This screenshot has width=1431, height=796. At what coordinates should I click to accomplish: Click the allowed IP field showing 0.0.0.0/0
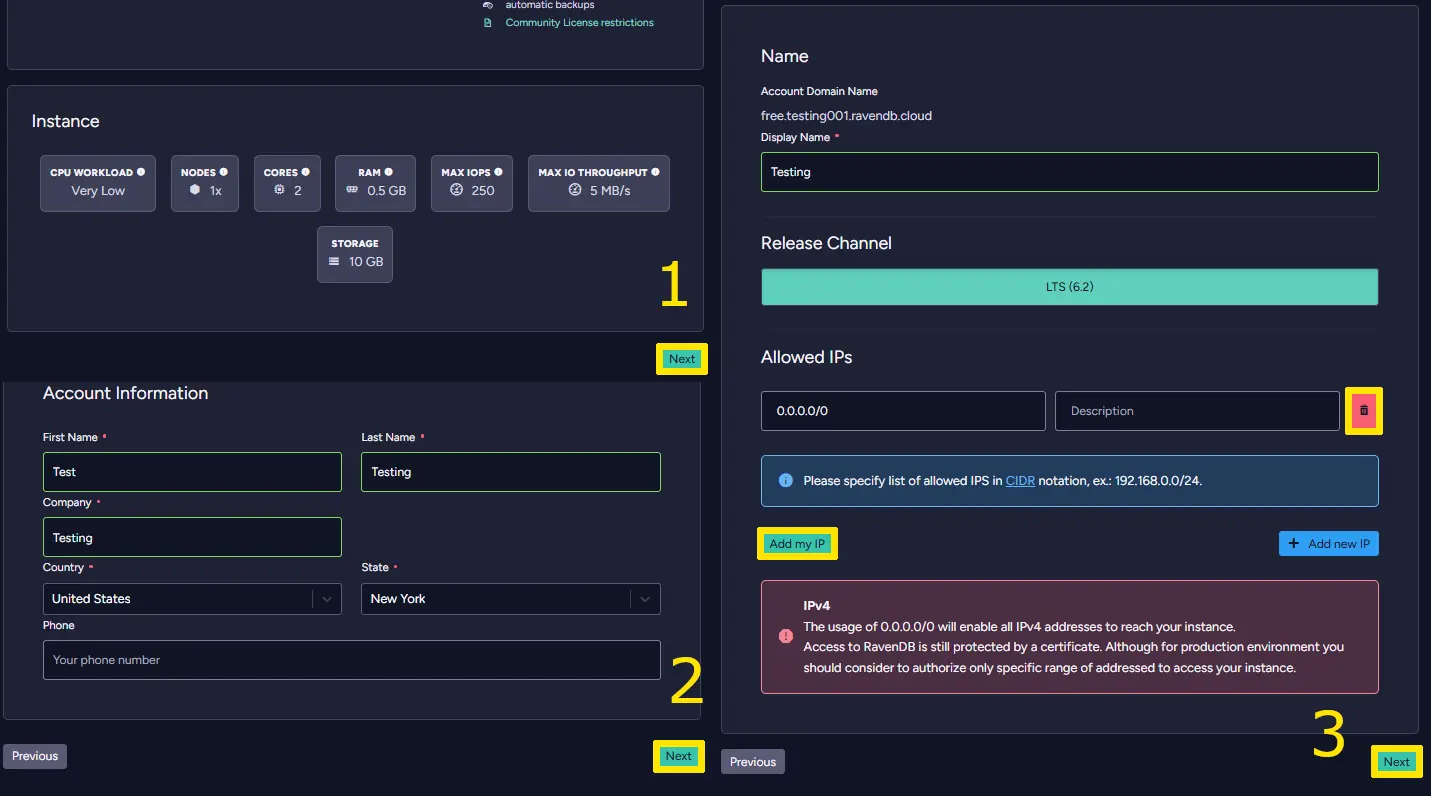pos(903,411)
